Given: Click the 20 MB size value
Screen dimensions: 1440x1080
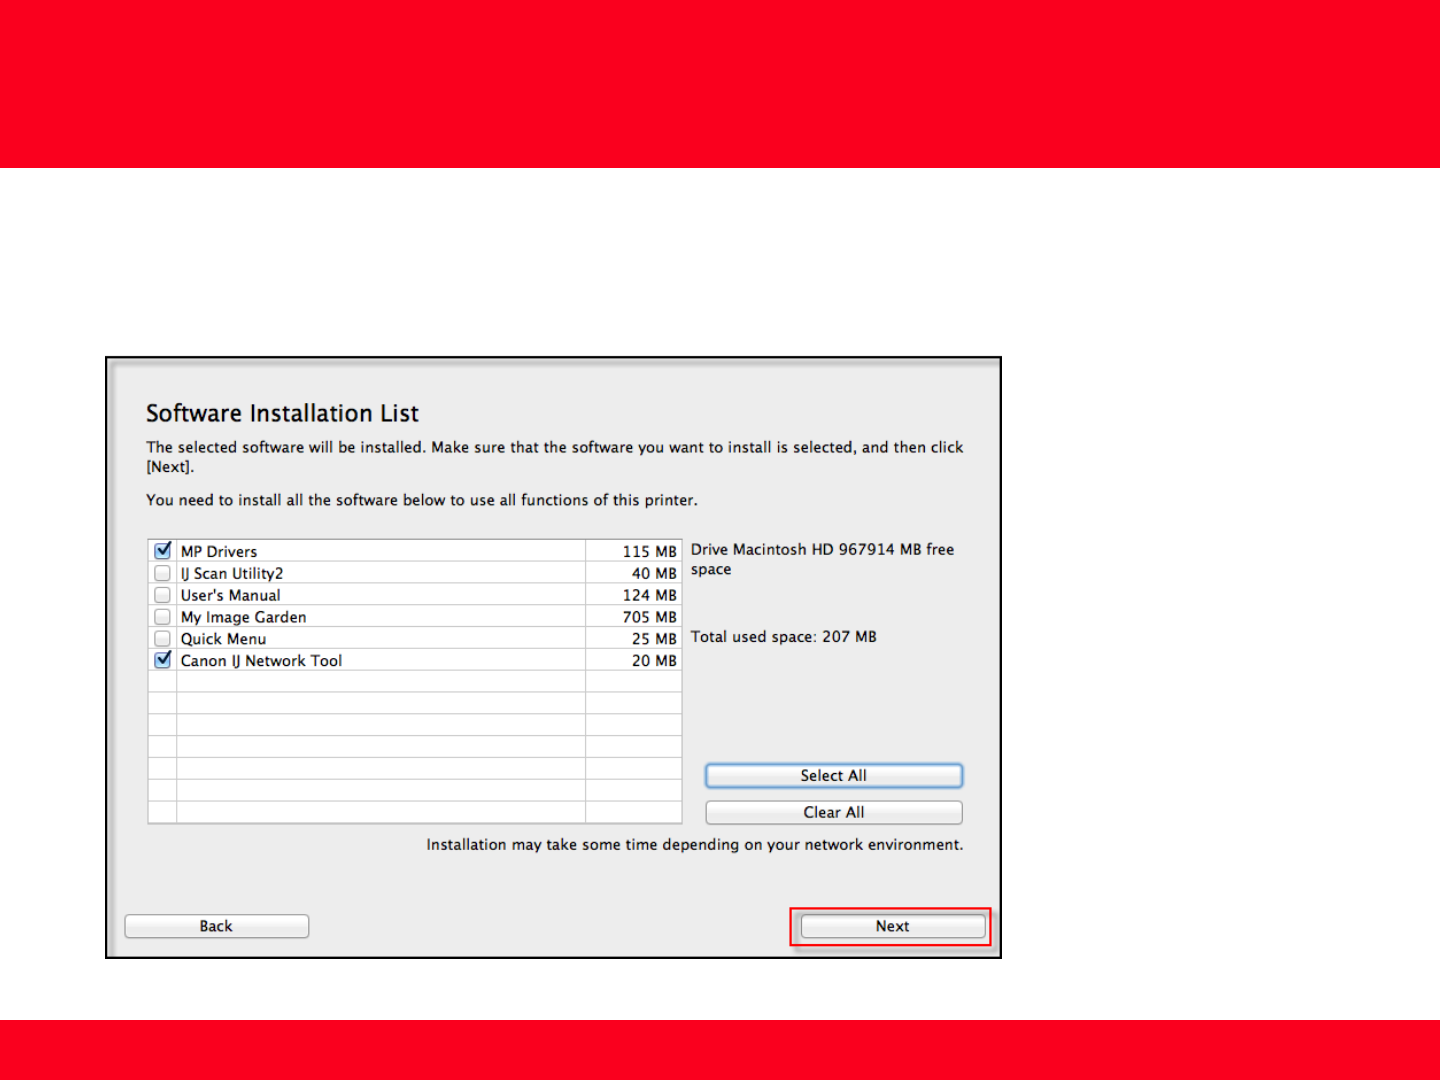Looking at the screenshot, I should 654,661.
